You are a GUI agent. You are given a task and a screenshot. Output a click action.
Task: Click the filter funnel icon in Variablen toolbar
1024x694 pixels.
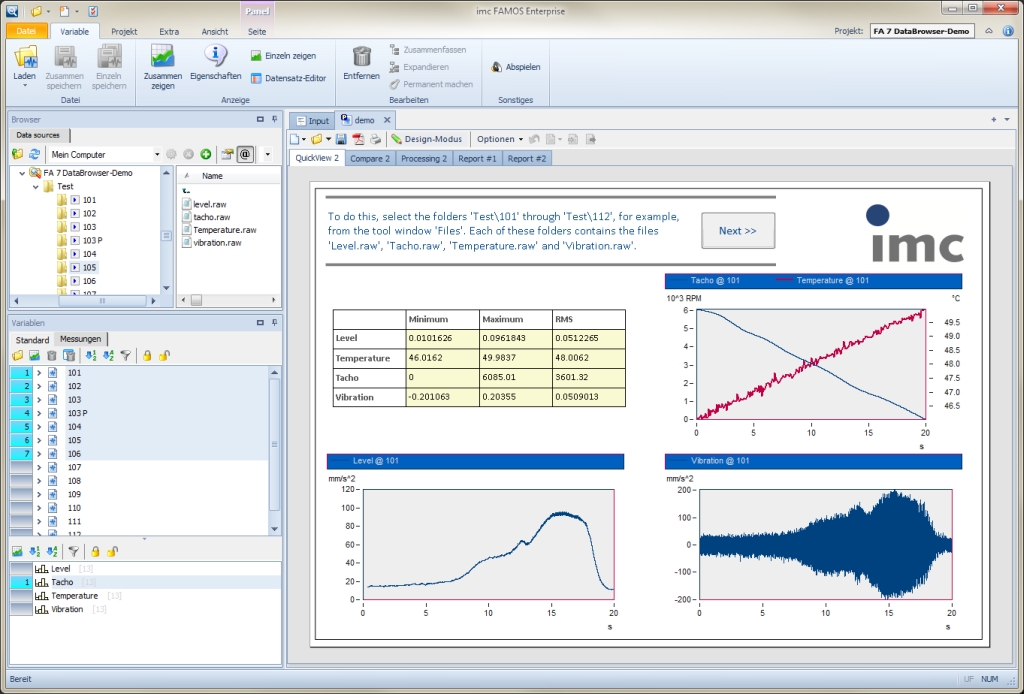(x=126, y=355)
